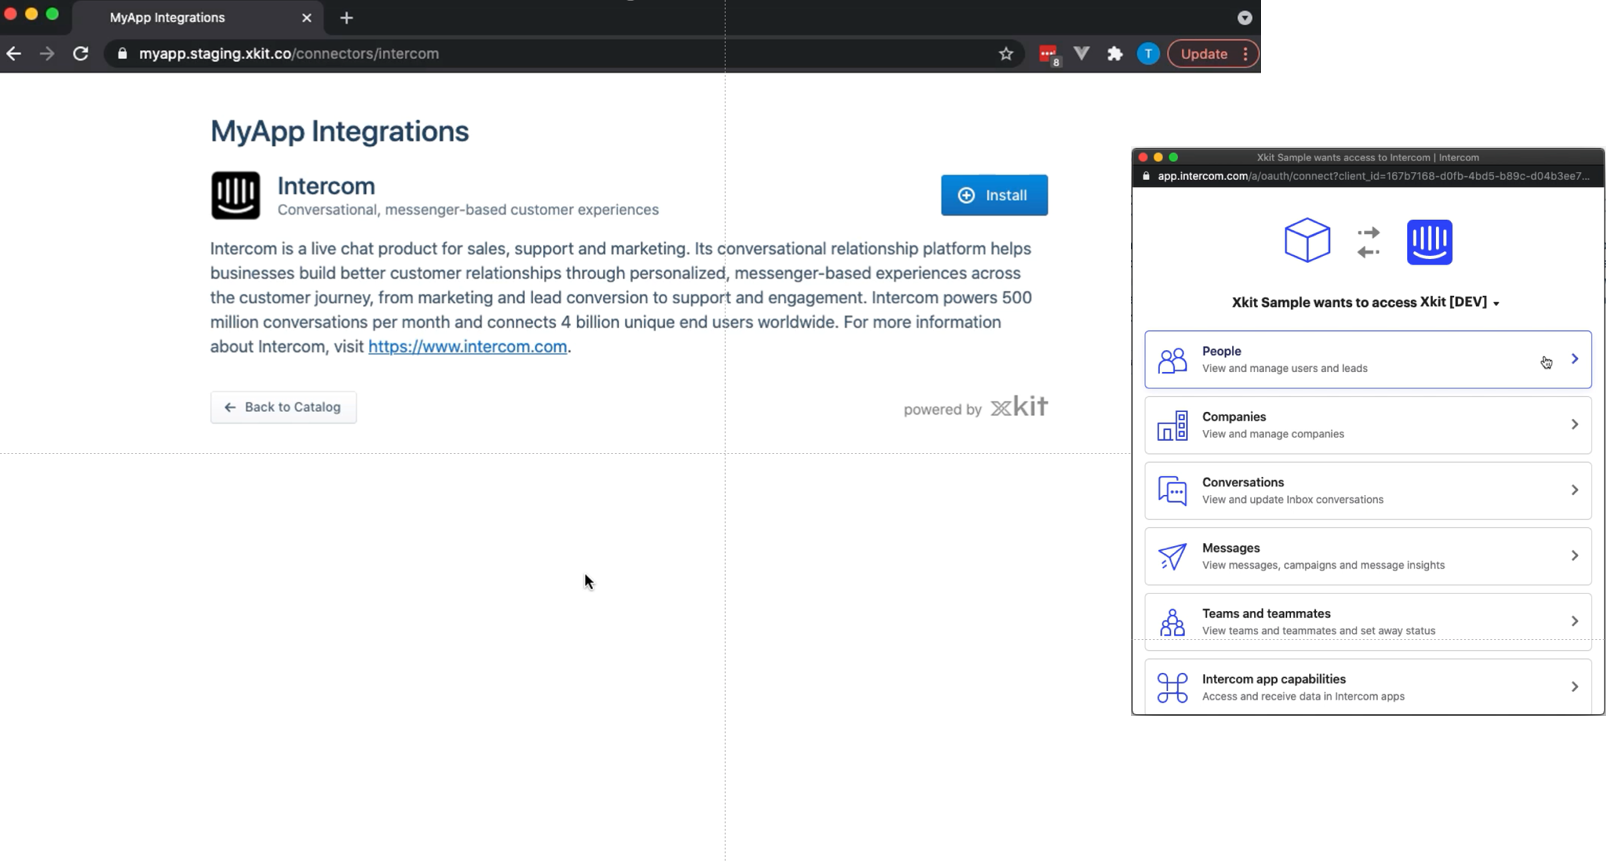The width and height of the screenshot is (1606, 862).
Task: Click the People users icon
Action: [1172, 360]
